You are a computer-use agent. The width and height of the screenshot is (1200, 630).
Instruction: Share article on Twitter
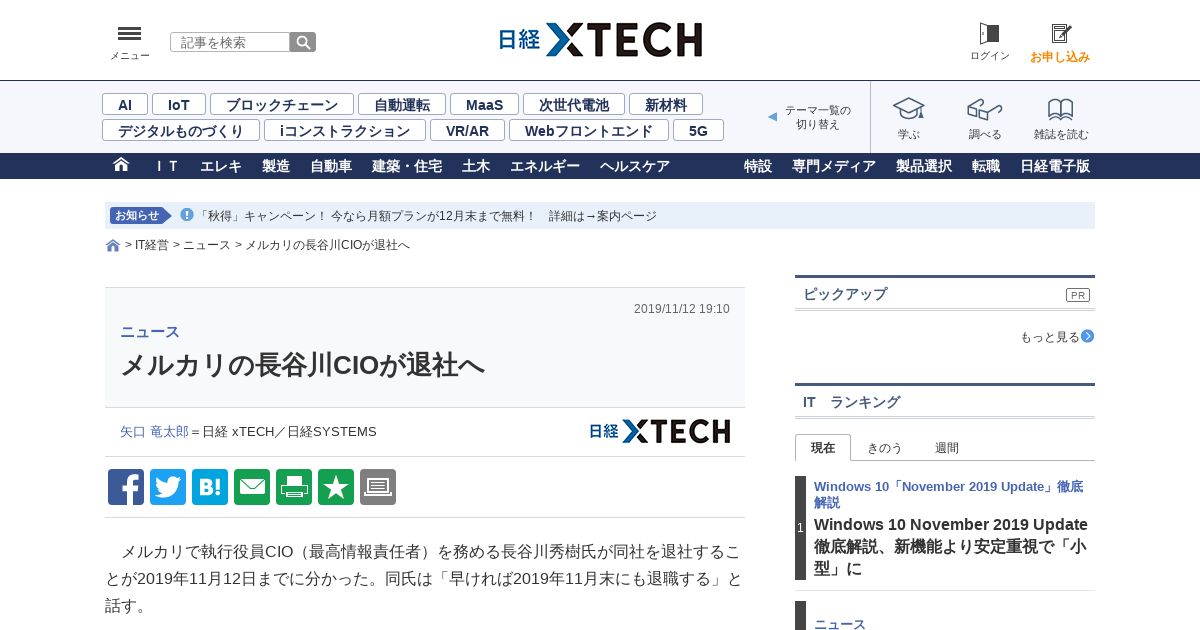[x=168, y=487]
